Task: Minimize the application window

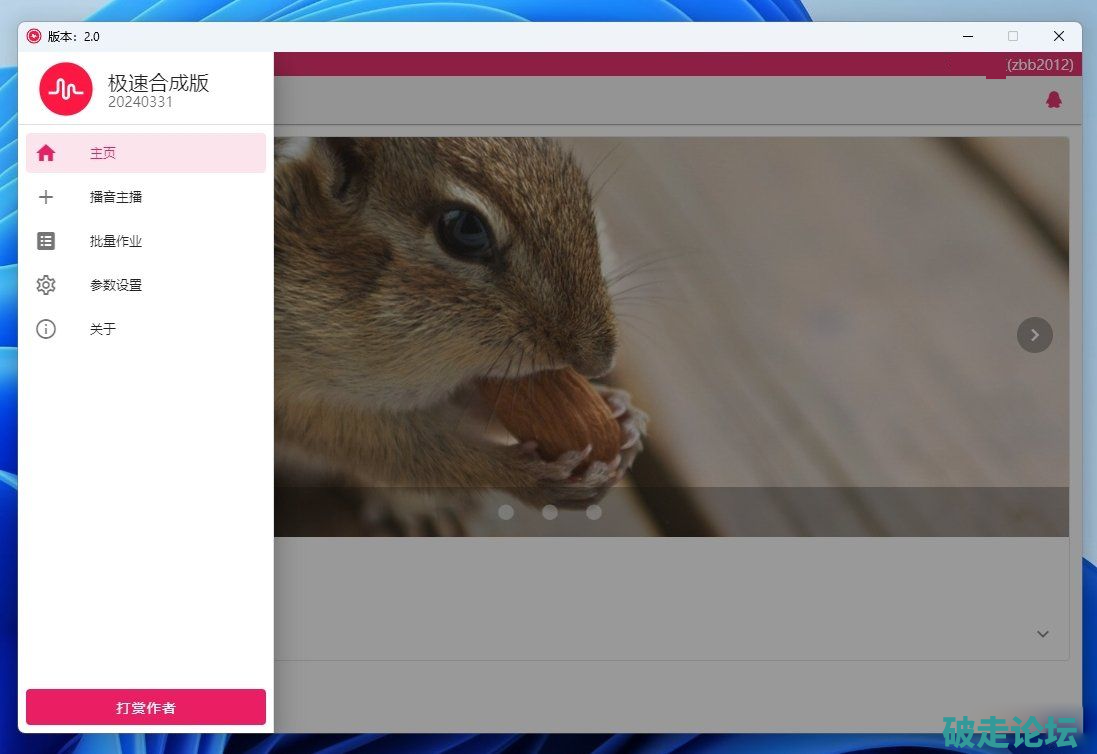Action: (968, 36)
